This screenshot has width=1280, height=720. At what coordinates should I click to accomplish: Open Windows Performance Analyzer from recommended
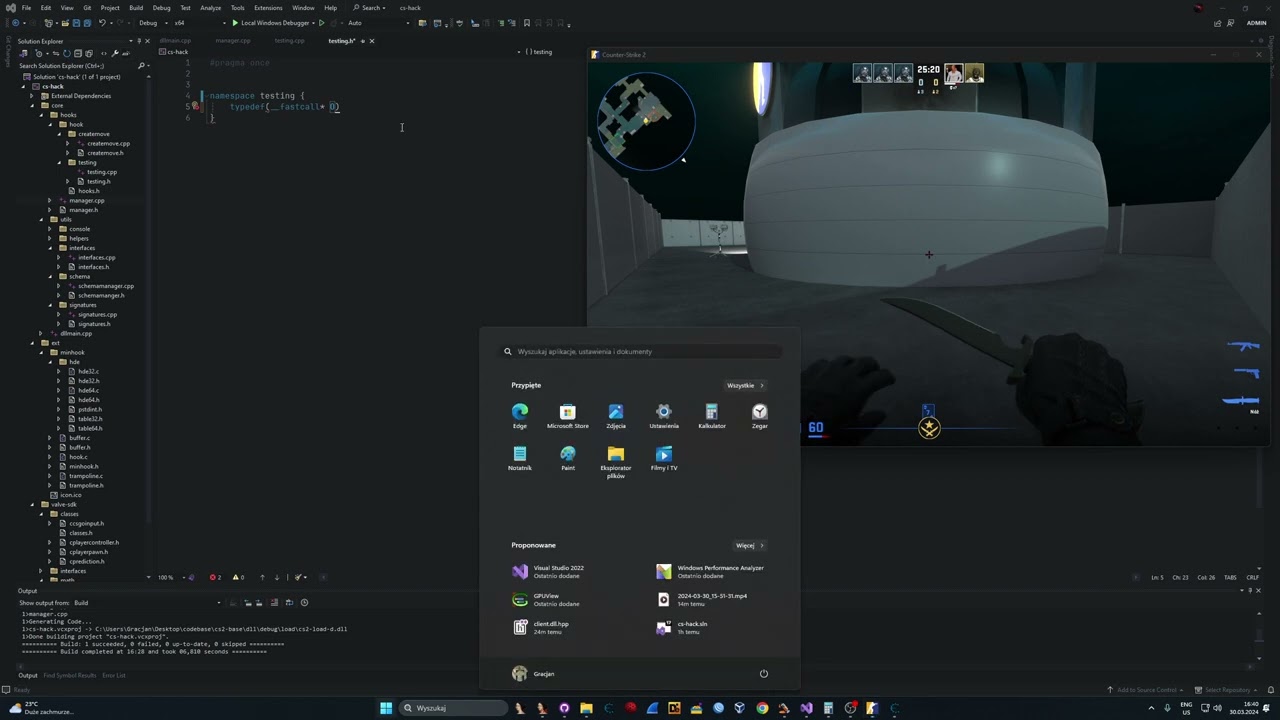pos(710,572)
